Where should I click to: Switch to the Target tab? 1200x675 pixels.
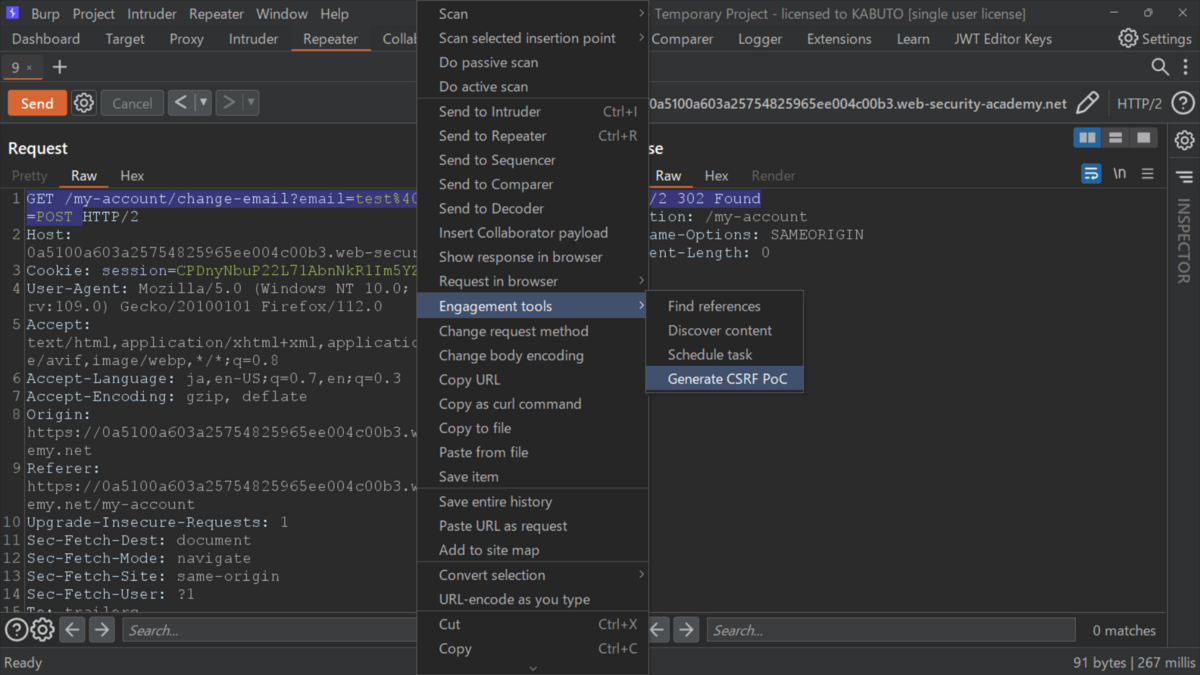pos(125,38)
